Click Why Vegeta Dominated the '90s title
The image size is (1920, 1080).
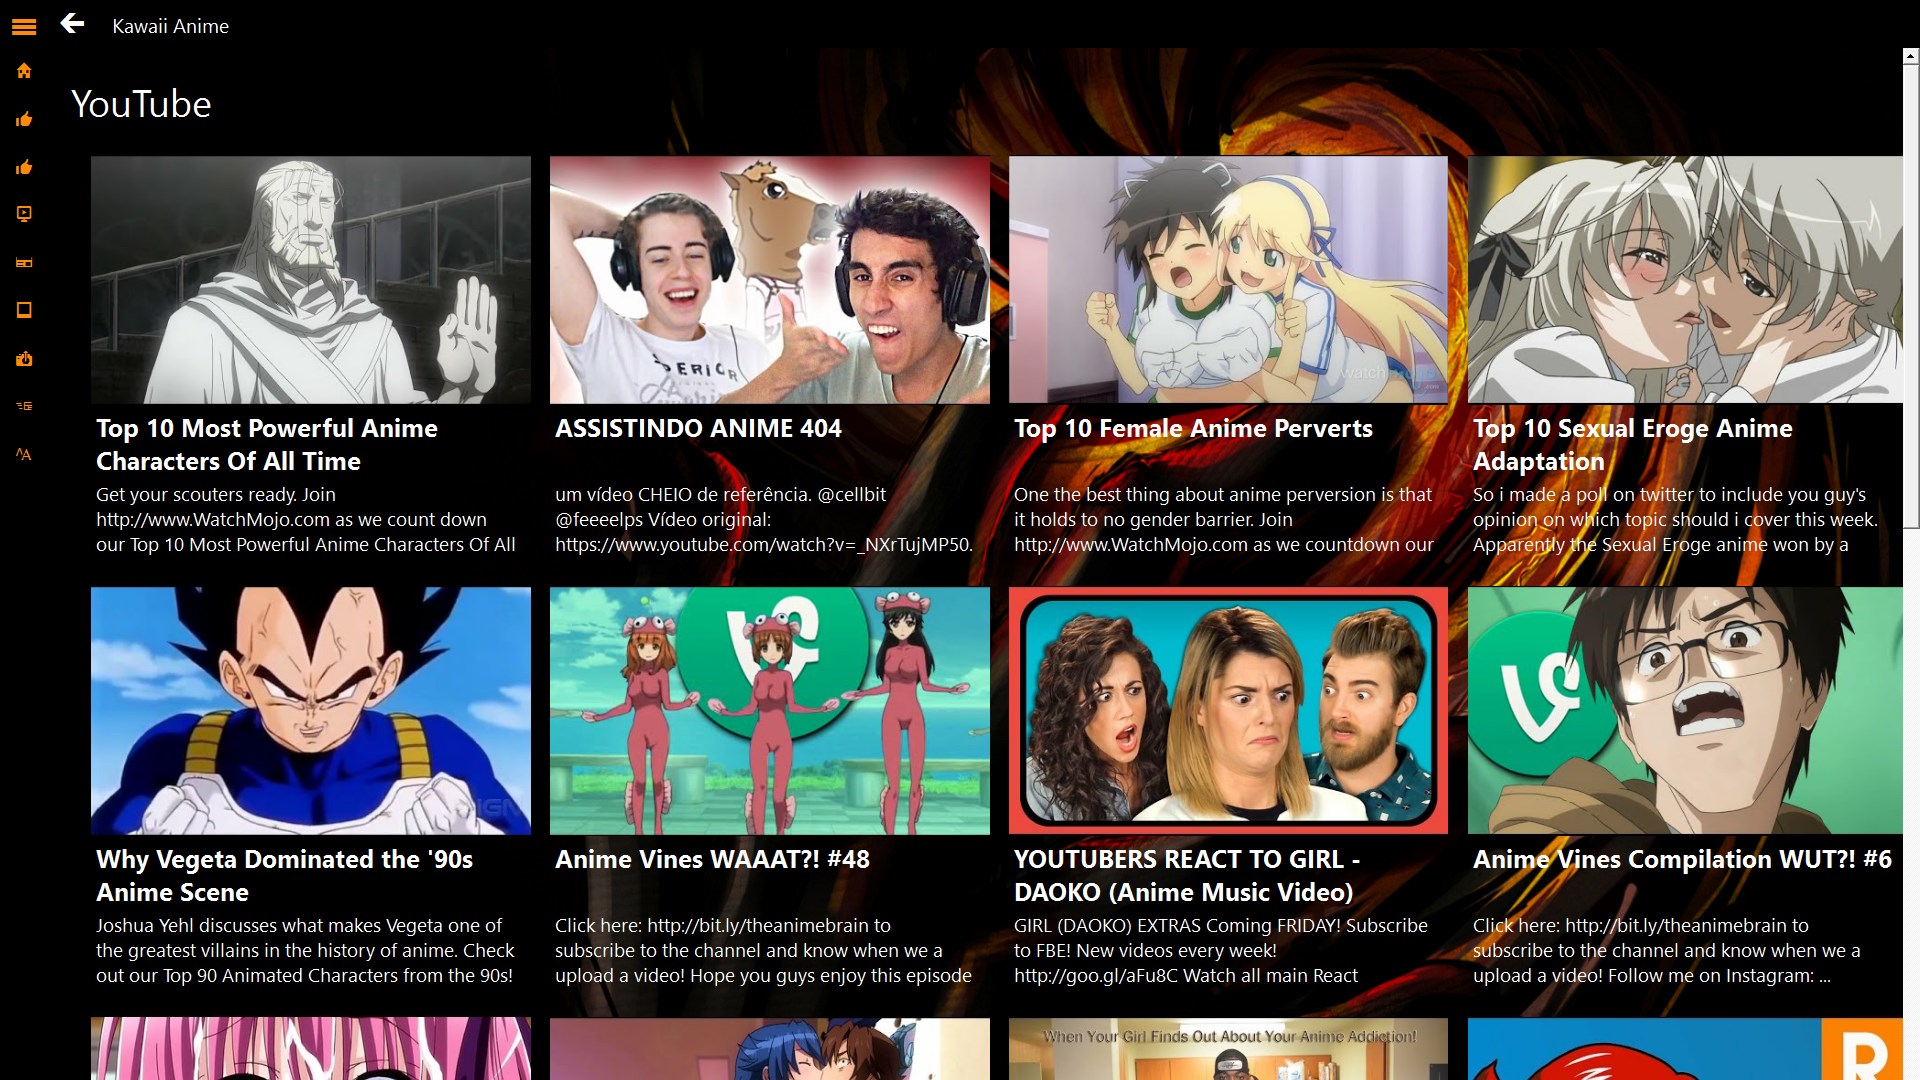tap(284, 875)
